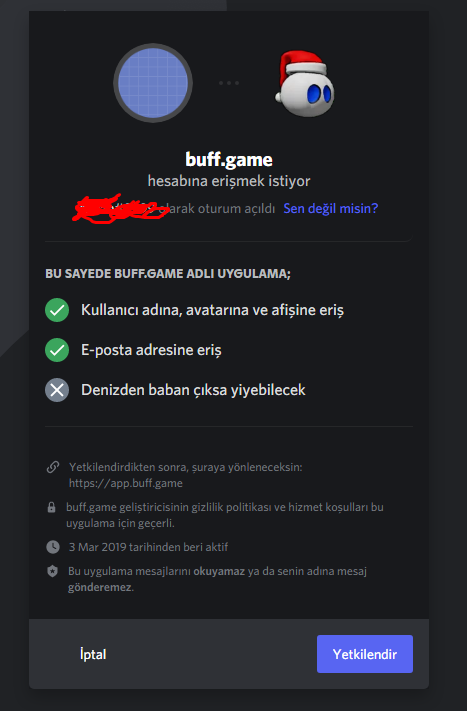Click 'E-posta adresine eriş' permission text
Screen dimensions: 467x711
click(x=151, y=350)
